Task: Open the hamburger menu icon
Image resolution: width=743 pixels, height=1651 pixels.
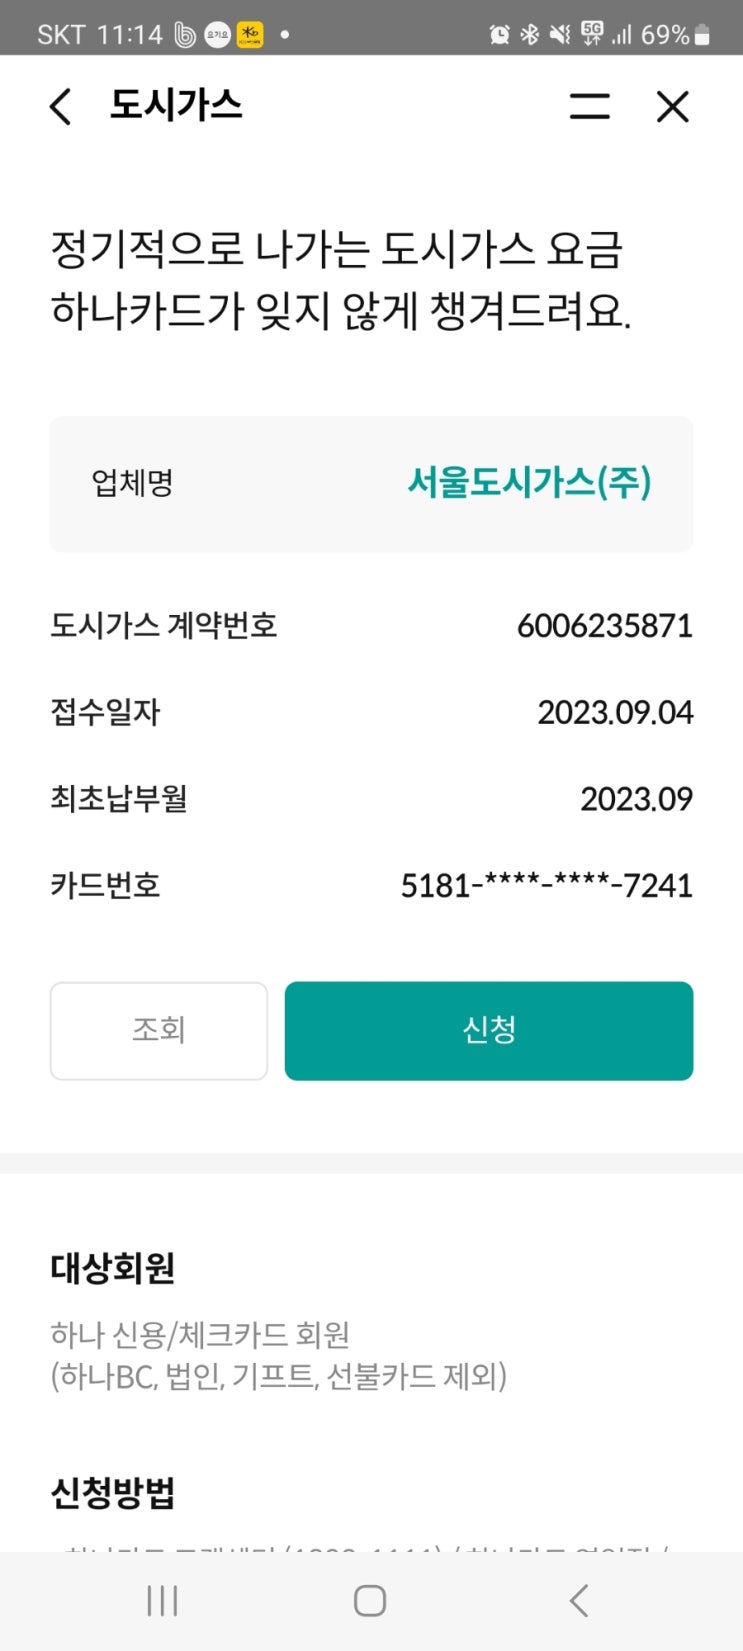Action: coord(589,106)
